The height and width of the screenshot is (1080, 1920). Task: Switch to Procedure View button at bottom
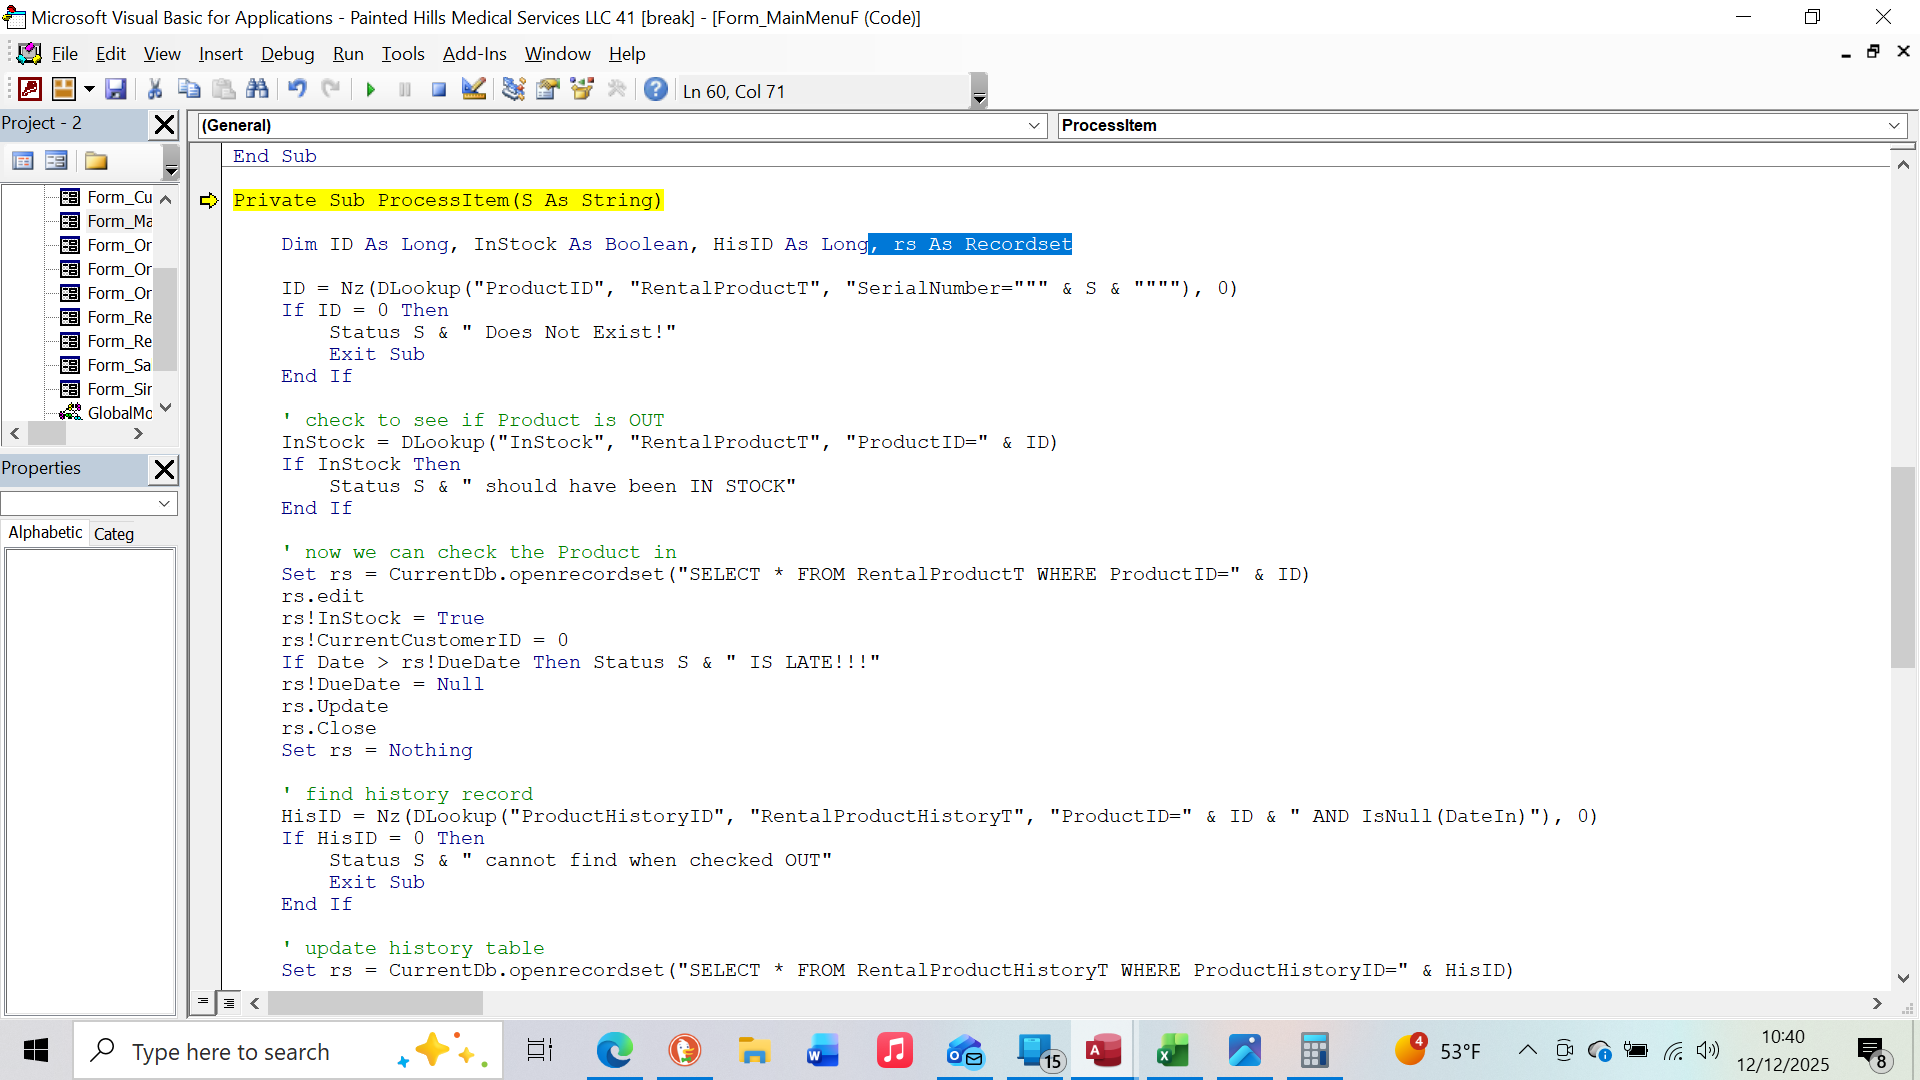pyautogui.click(x=203, y=1001)
